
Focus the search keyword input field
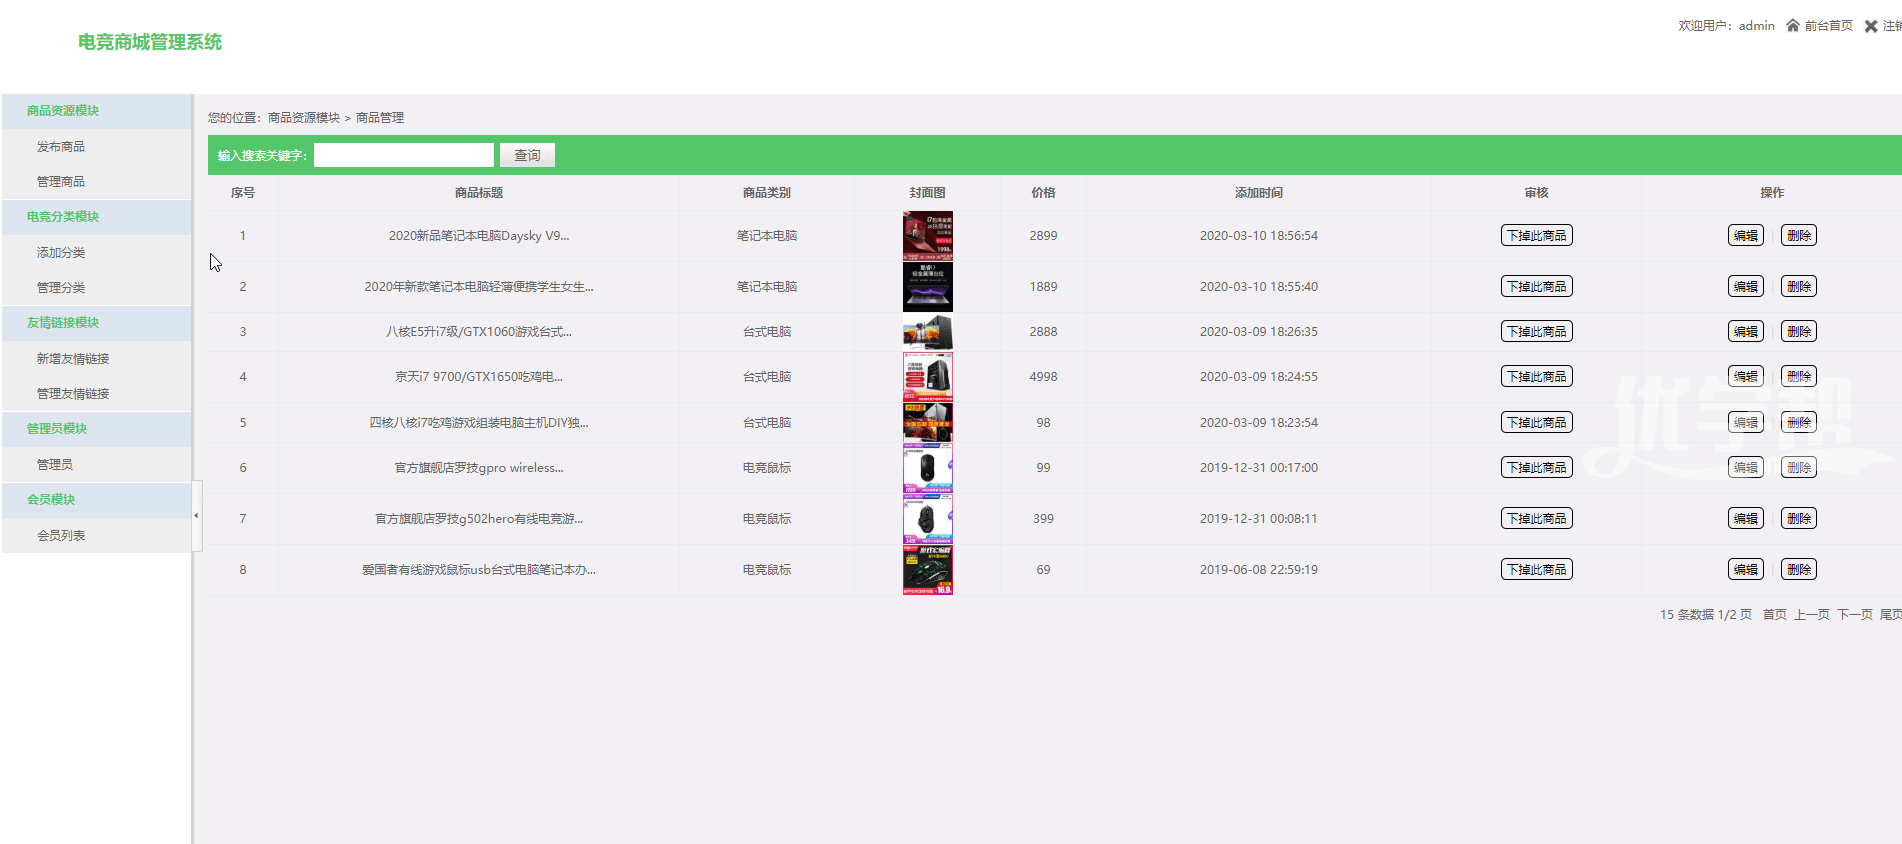point(403,156)
